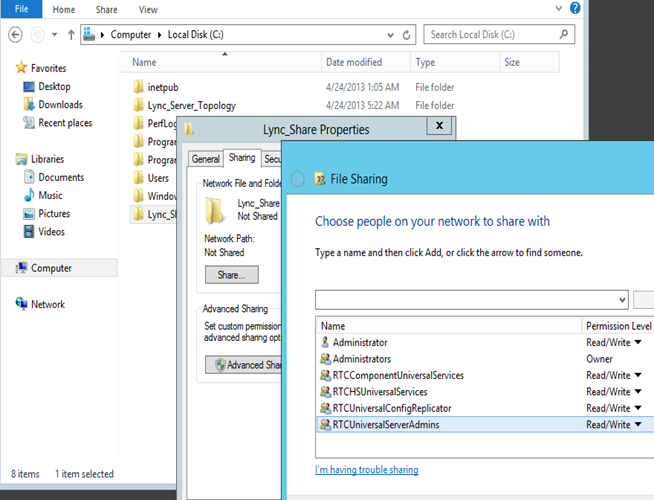
Task: Click Local Disk (C:) in address bar
Action: pos(195,35)
